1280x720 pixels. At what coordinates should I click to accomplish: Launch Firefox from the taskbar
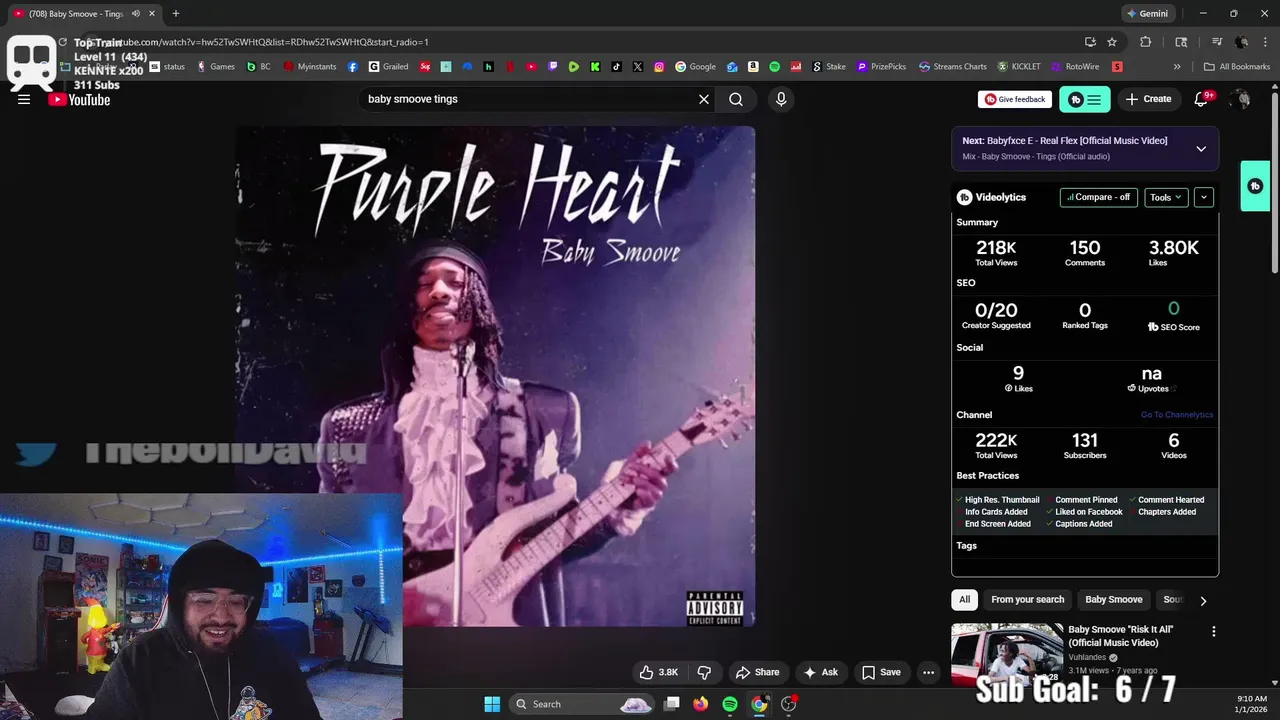701,704
